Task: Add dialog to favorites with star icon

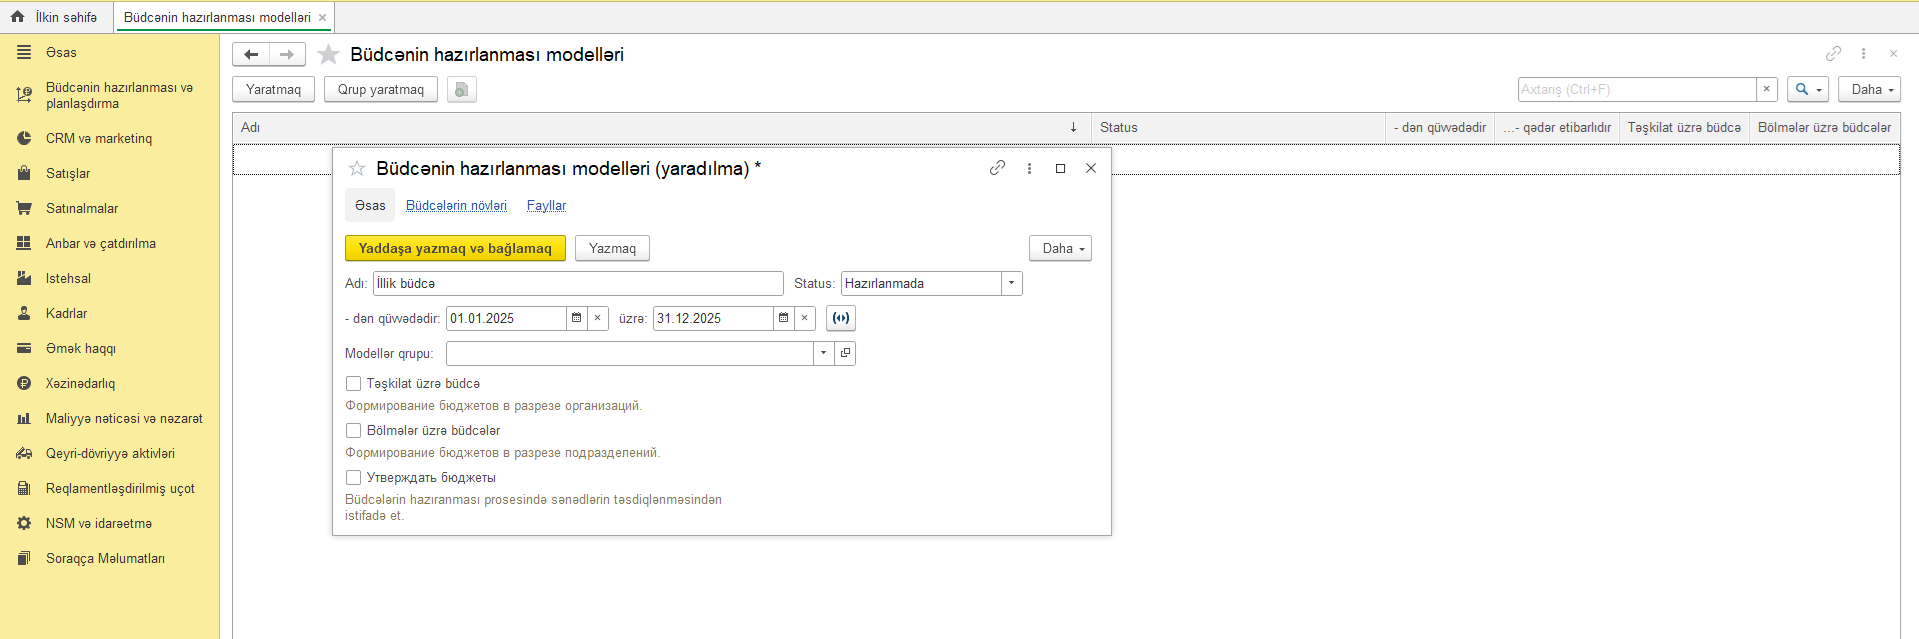Action: click(x=357, y=168)
